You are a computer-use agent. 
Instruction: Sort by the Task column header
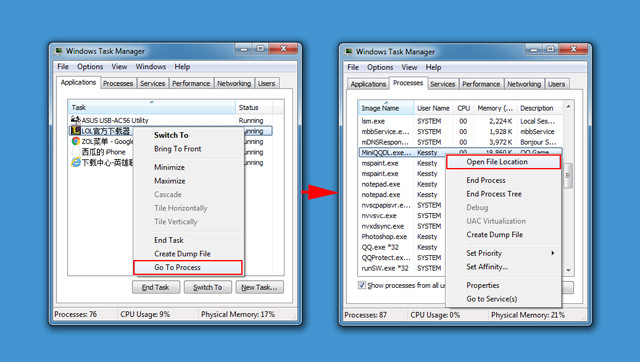[x=152, y=107]
